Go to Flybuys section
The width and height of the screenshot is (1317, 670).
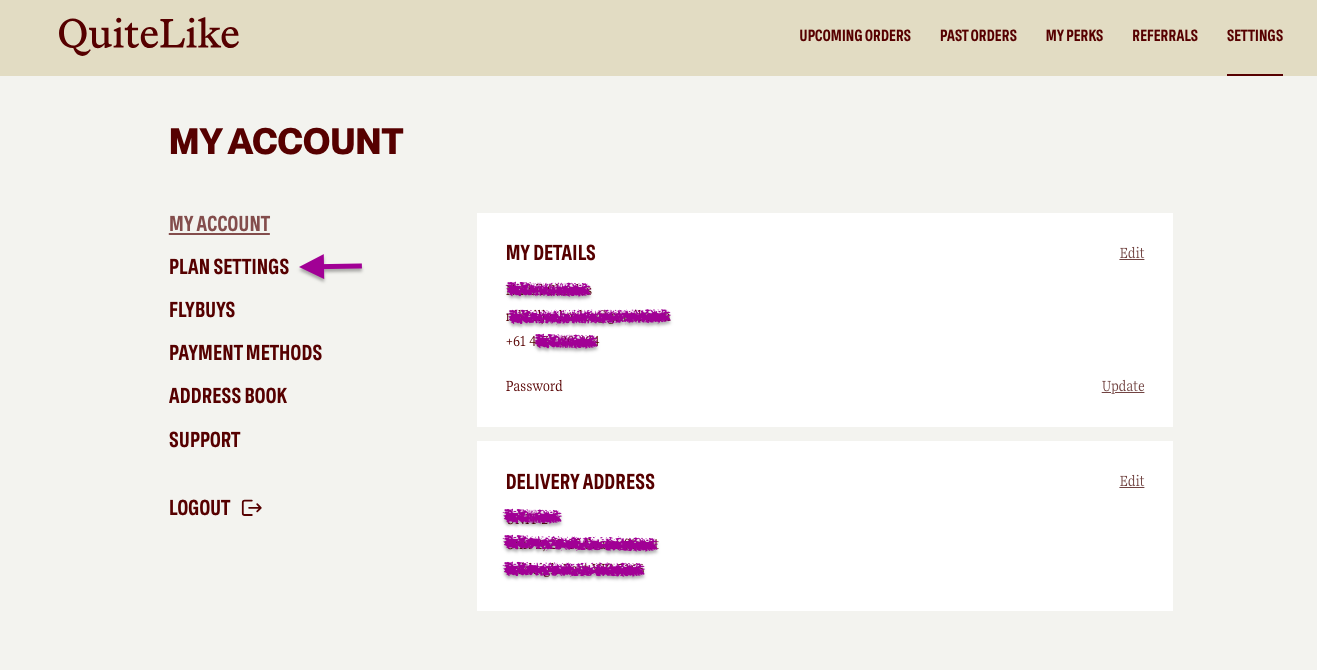tap(202, 310)
